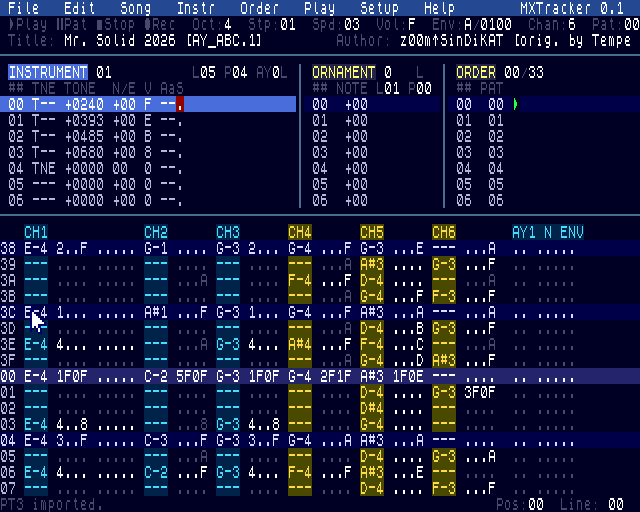640x512 pixels.
Task: Select the ORDER panel header
Action: pos(476,72)
